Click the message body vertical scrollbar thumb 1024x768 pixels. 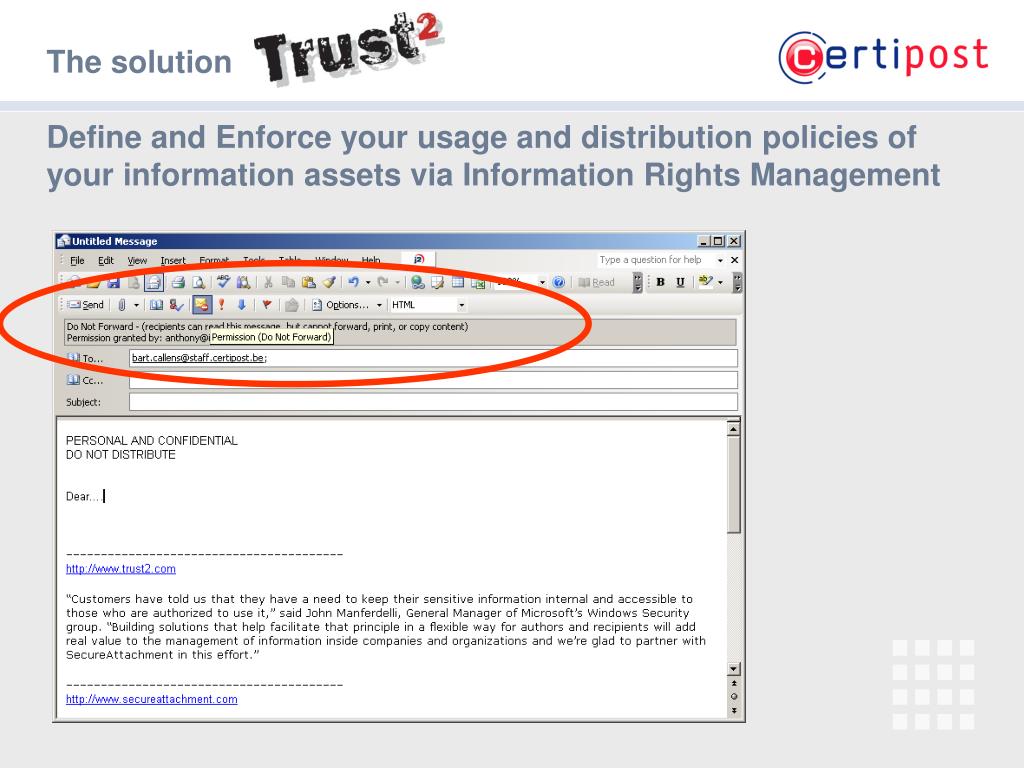click(x=733, y=485)
